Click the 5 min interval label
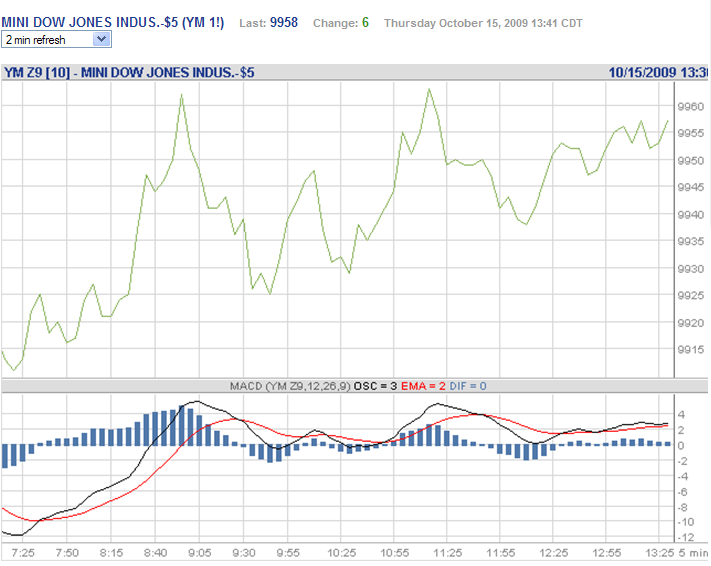Screen dimensions: 711x566 (693, 553)
